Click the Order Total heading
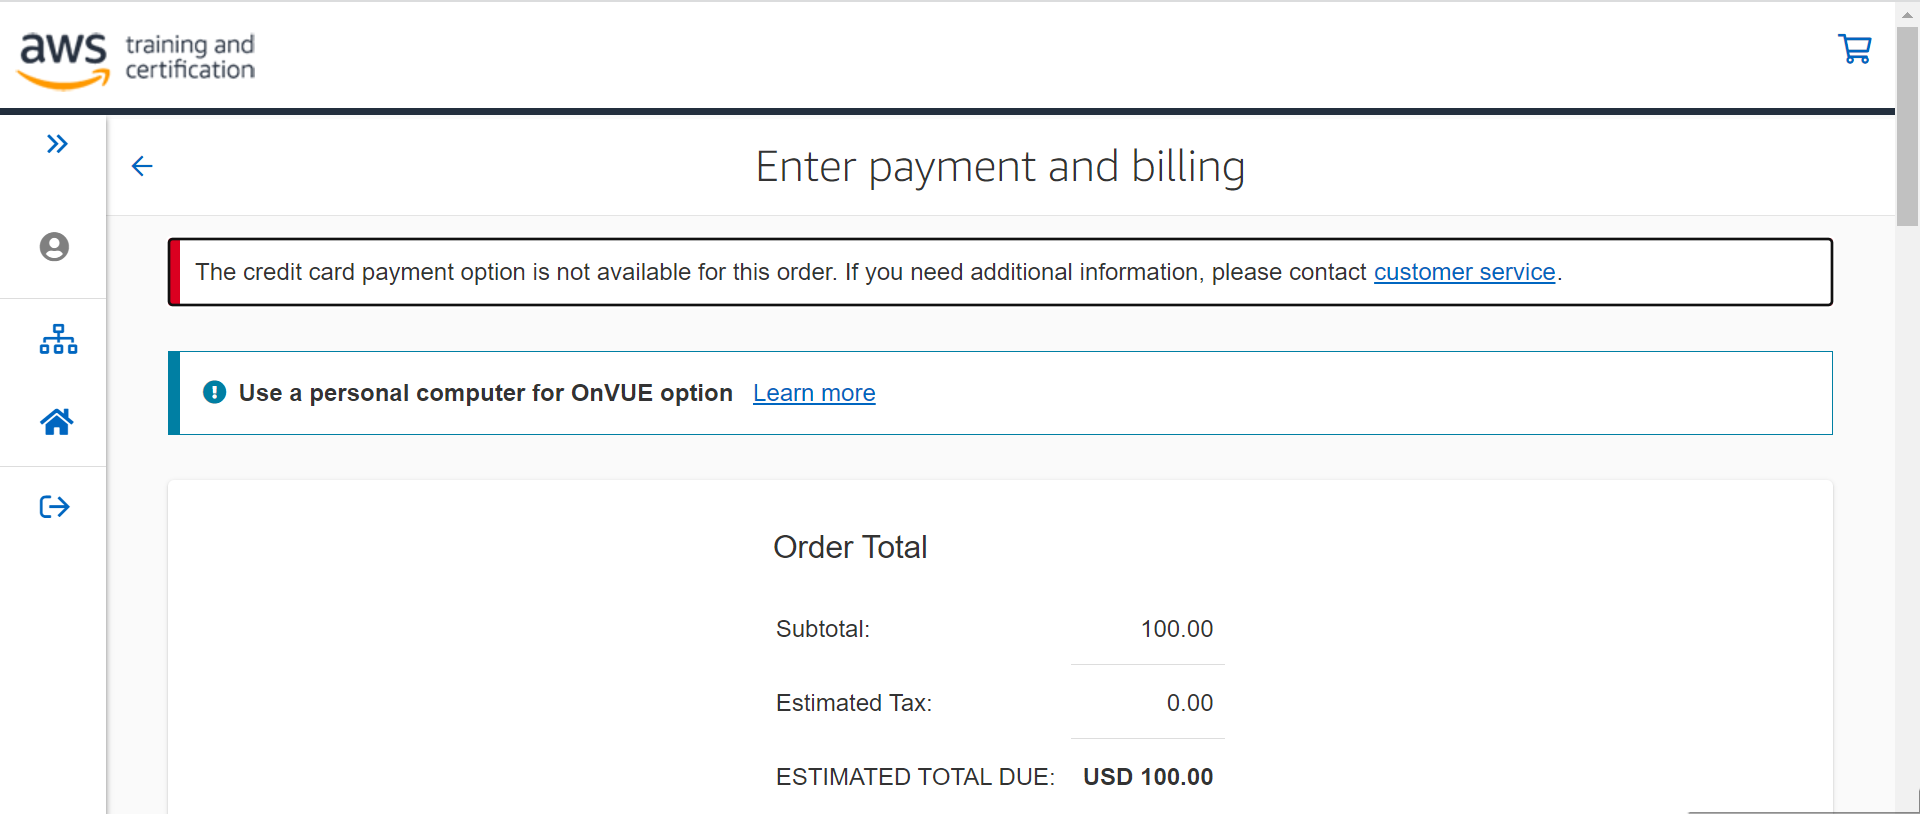Viewport: 1920px width, 814px height. [850, 547]
